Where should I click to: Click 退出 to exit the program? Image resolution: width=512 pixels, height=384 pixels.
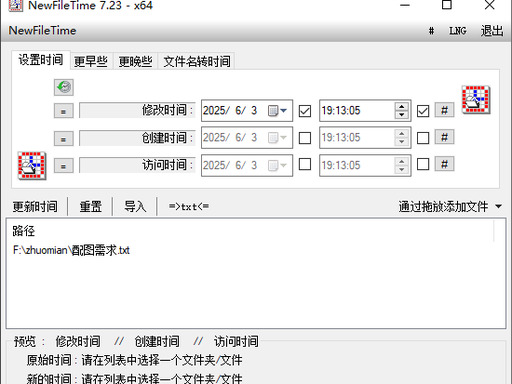tap(492, 31)
